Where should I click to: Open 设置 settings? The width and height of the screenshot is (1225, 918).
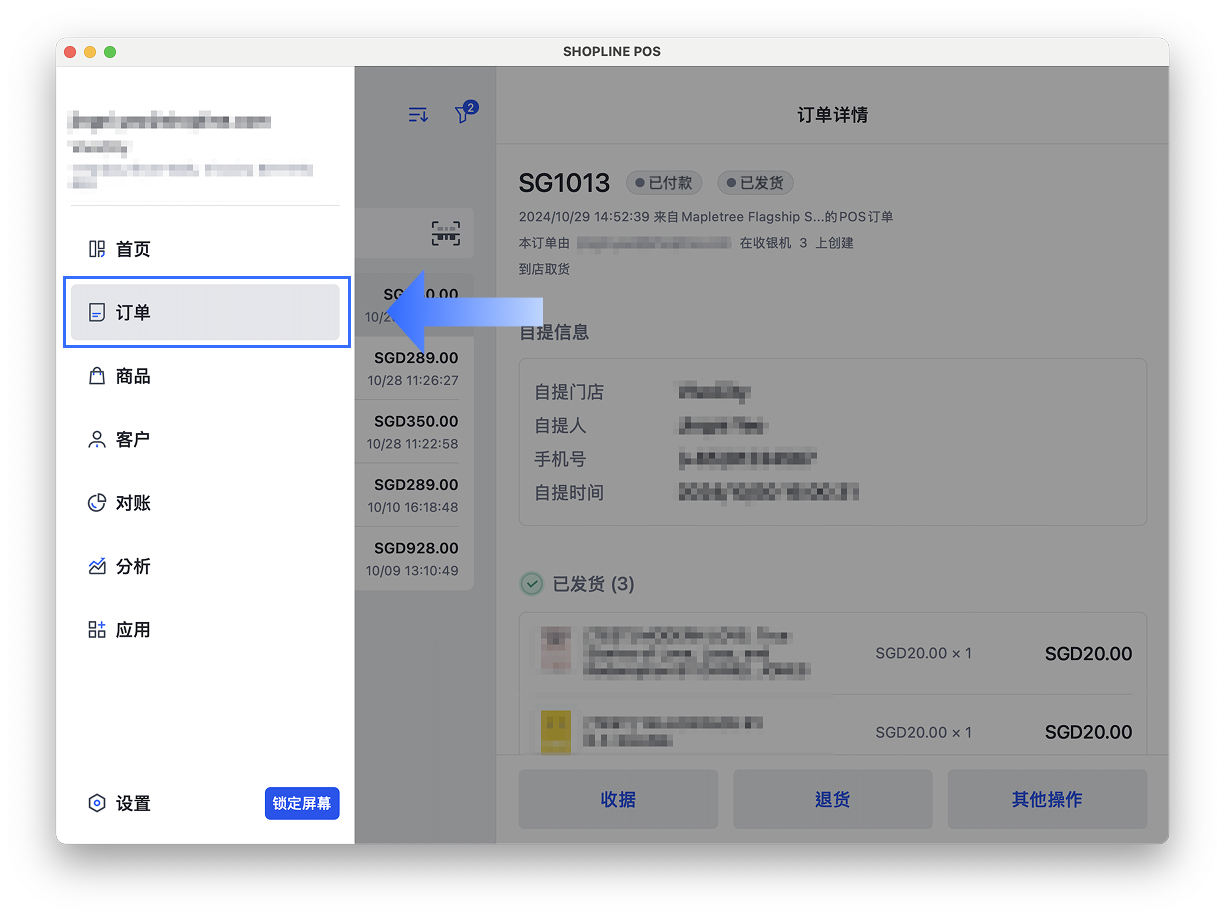tap(120, 803)
